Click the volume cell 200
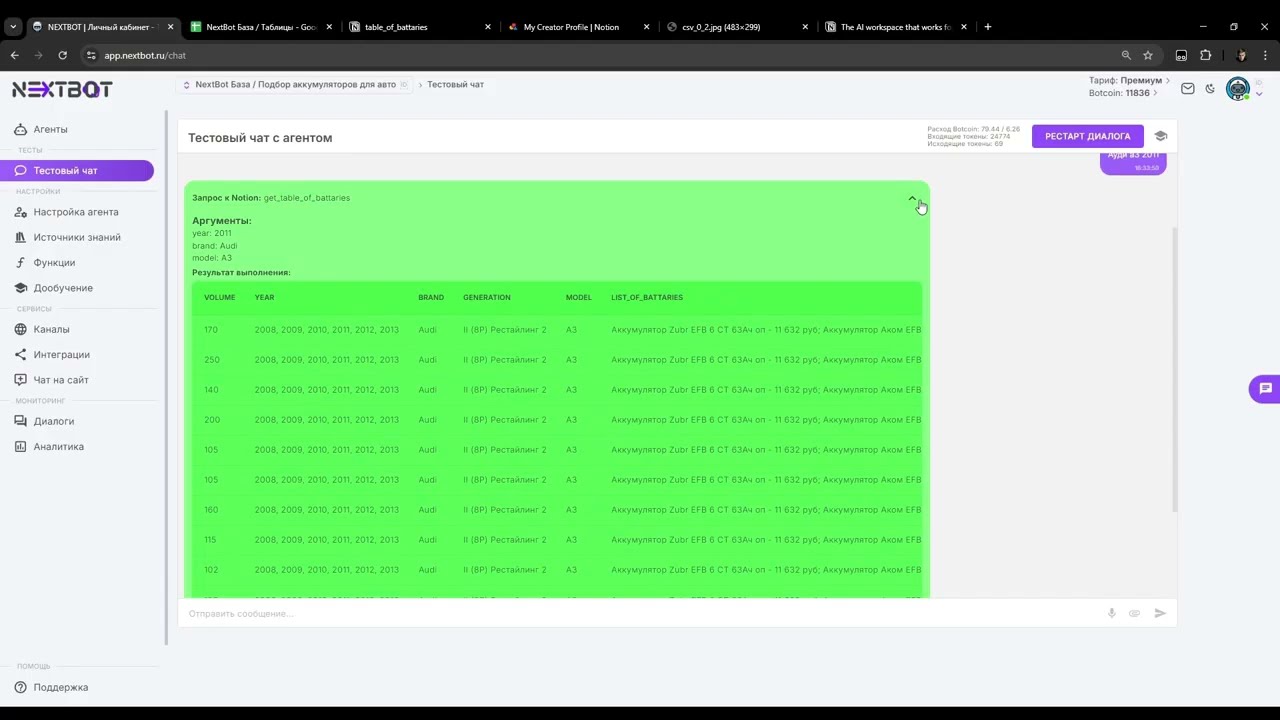This screenshot has width=1280, height=720. 211,420
